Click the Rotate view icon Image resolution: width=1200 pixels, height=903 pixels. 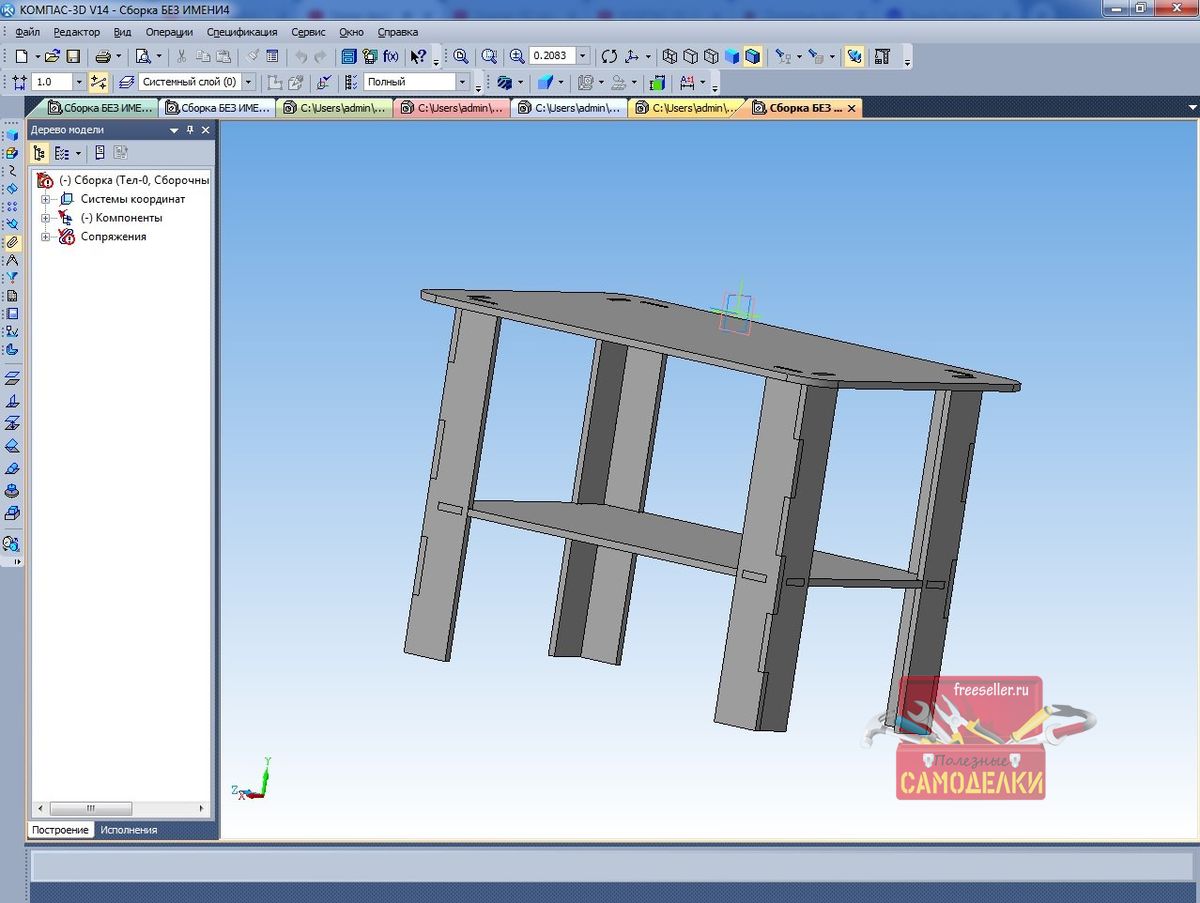609,57
